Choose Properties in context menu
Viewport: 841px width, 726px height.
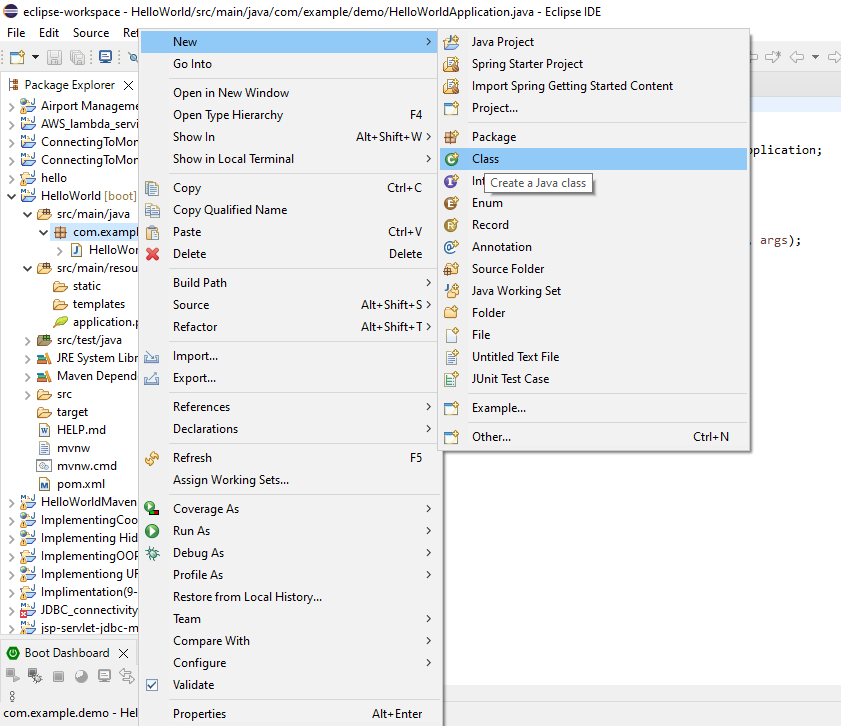tap(290, 714)
